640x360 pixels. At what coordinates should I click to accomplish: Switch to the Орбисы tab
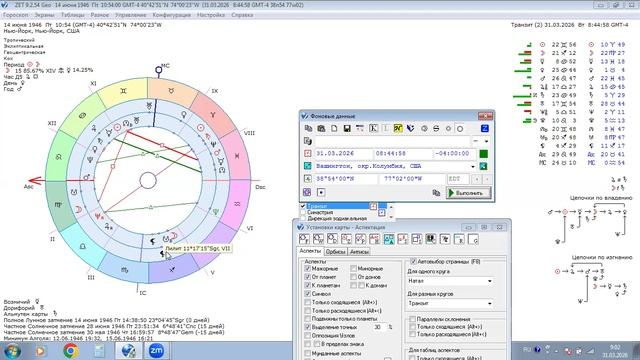tap(336, 252)
